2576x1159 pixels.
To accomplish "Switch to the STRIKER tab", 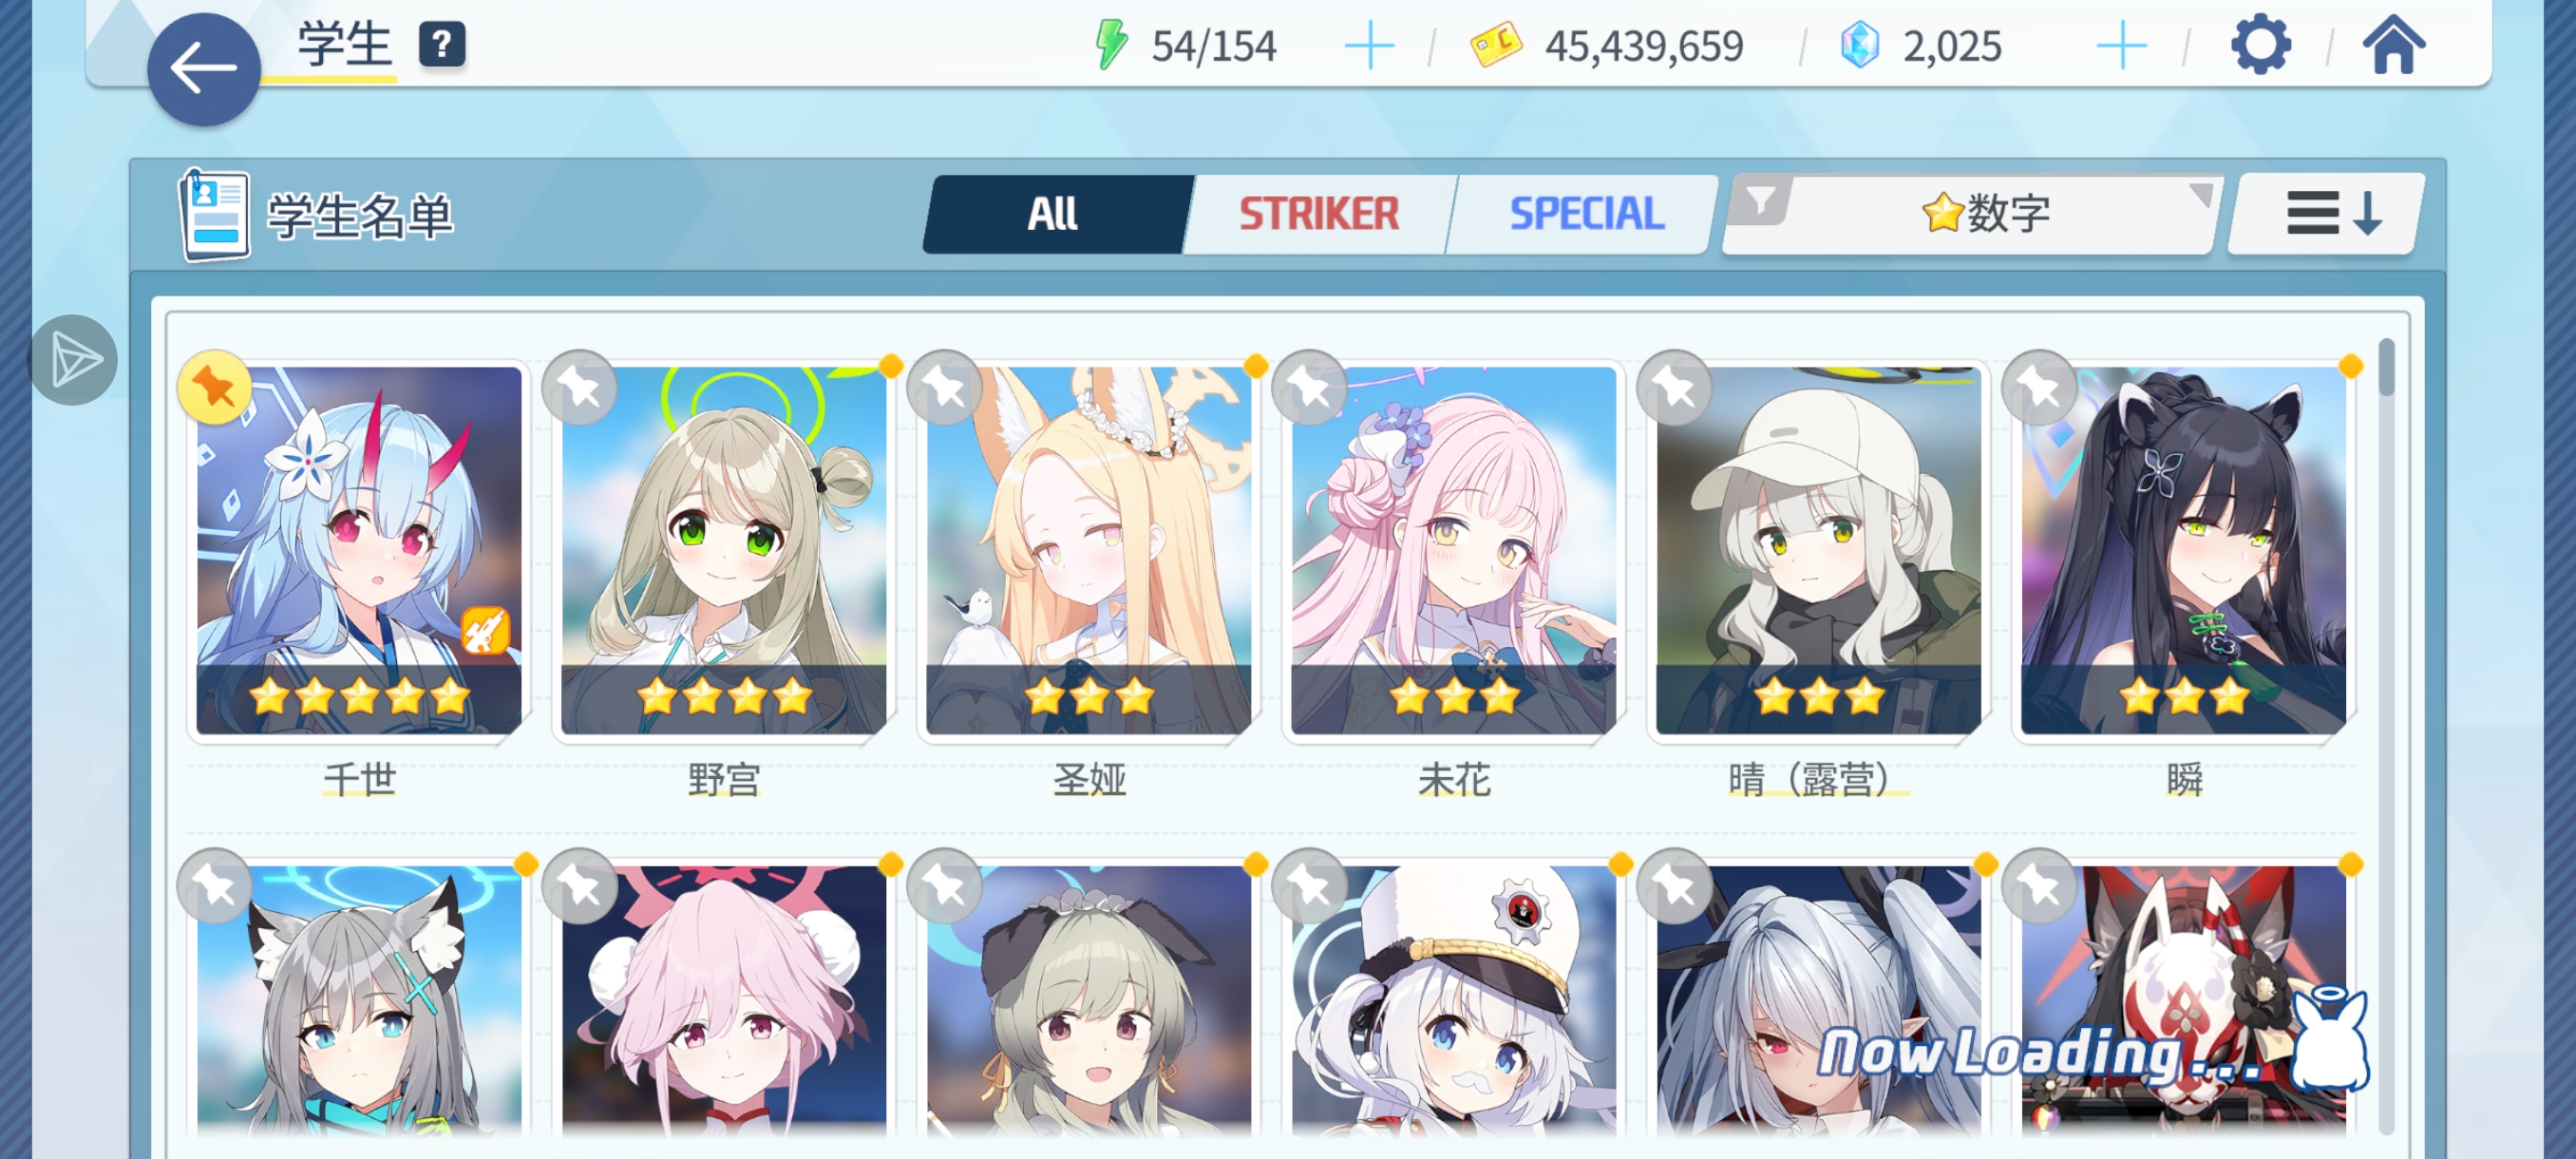I will point(1319,214).
